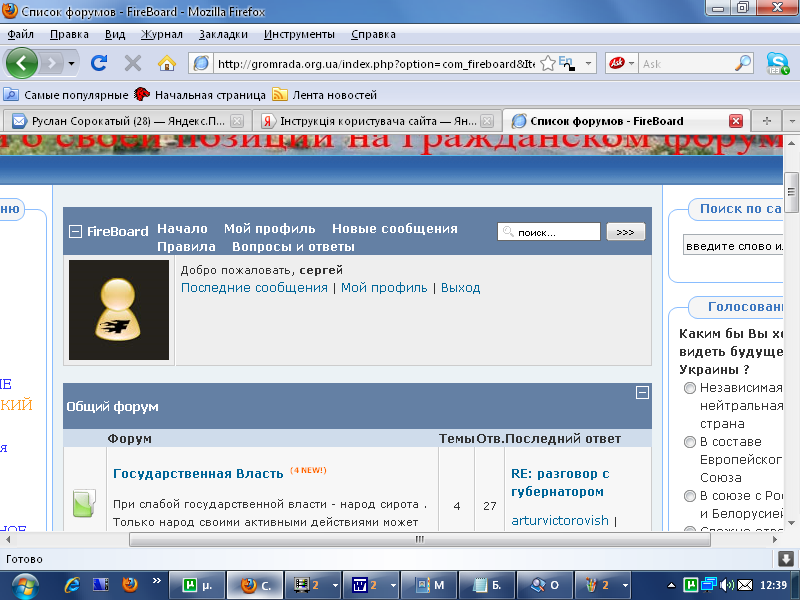The height and width of the screenshot is (600, 800).
Task: Open the list all tabs dropdown
Action: coord(792,121)
